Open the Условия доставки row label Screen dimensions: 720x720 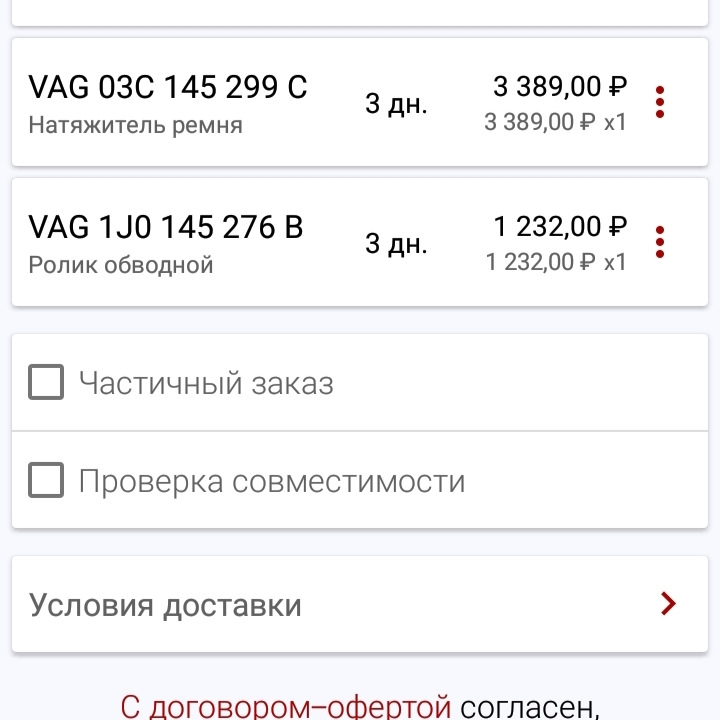click(x=165, y=605)
